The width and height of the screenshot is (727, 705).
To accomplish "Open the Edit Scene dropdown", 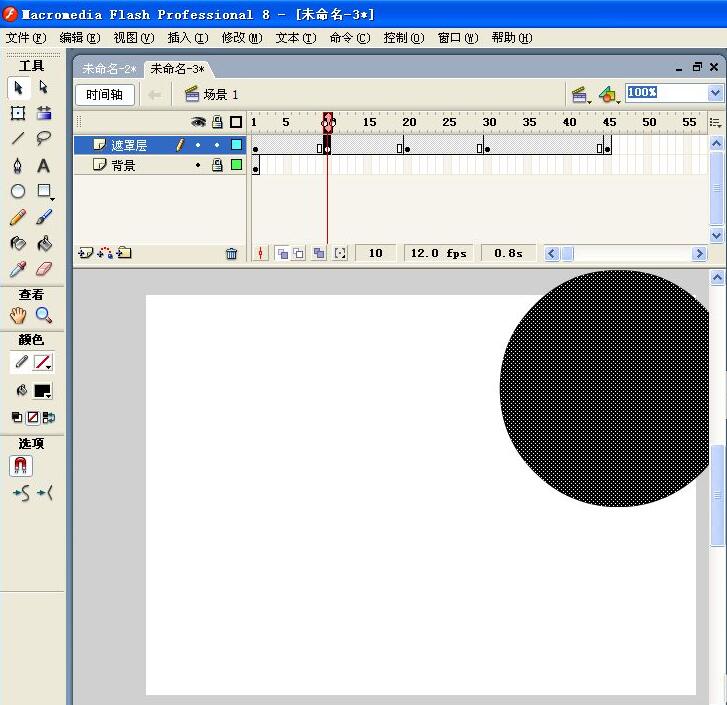I will 580,95.
